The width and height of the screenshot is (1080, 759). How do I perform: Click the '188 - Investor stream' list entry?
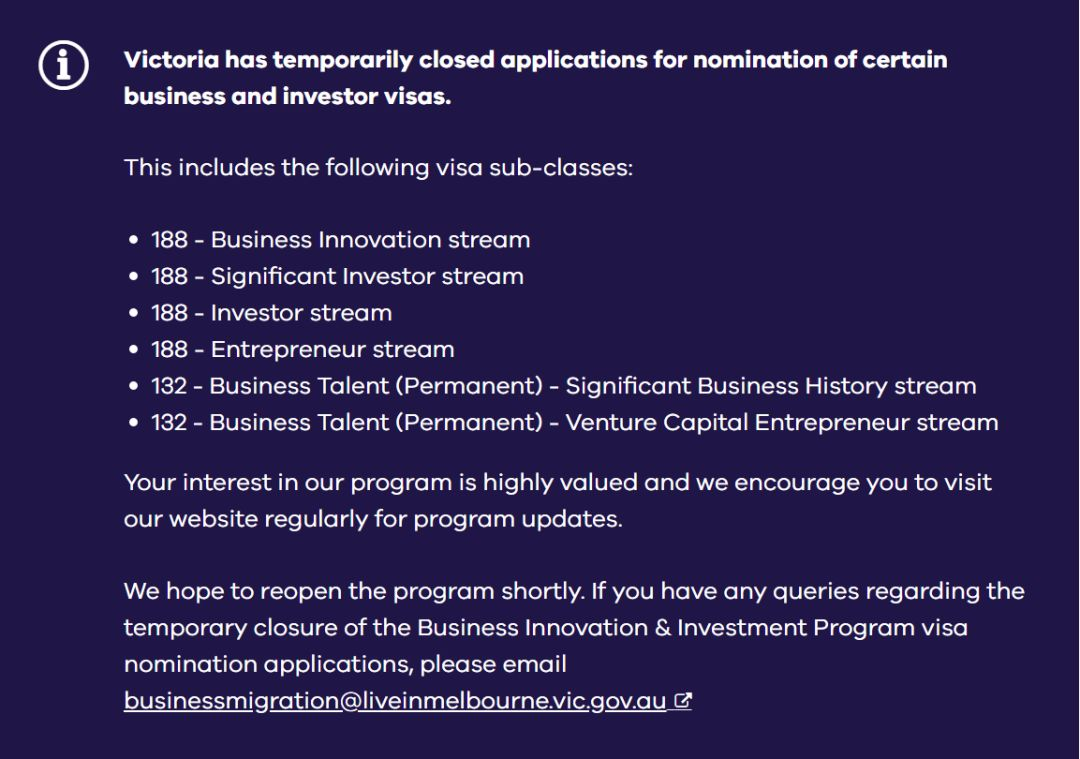coord(271,313)
